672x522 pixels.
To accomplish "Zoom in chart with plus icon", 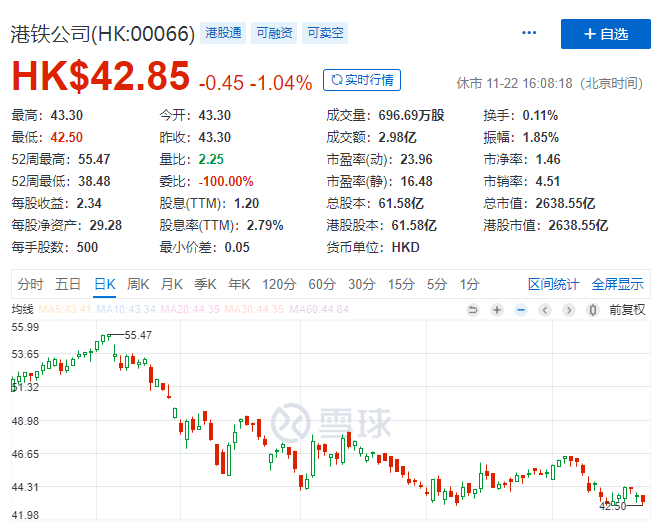I will pos(497,310).
